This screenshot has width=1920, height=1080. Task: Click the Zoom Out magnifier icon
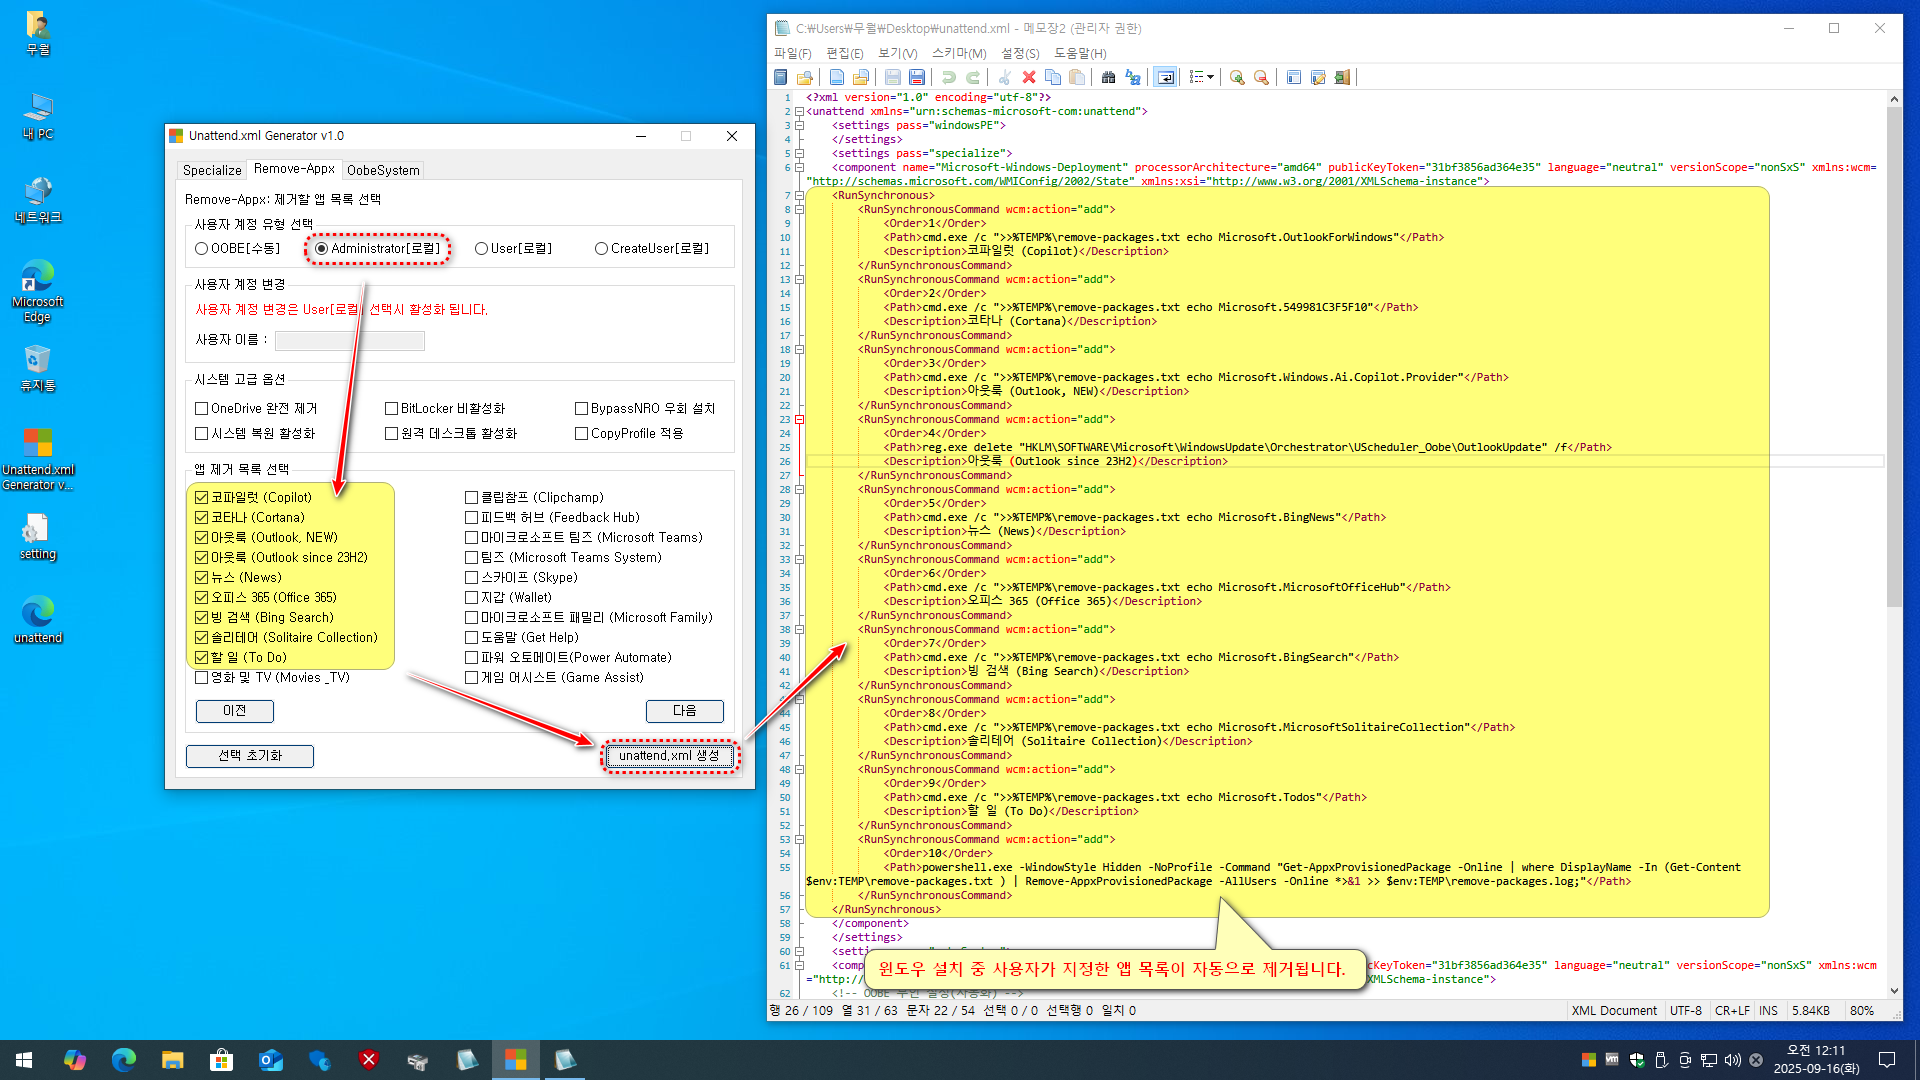[1261, 77]
